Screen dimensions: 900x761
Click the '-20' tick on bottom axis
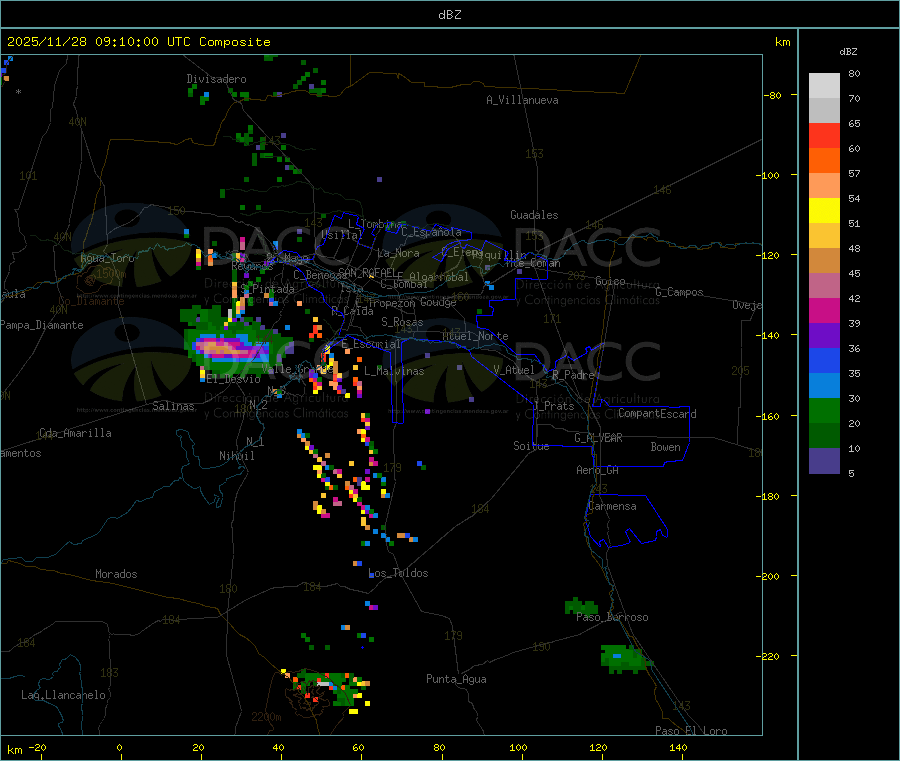(37, 748)
